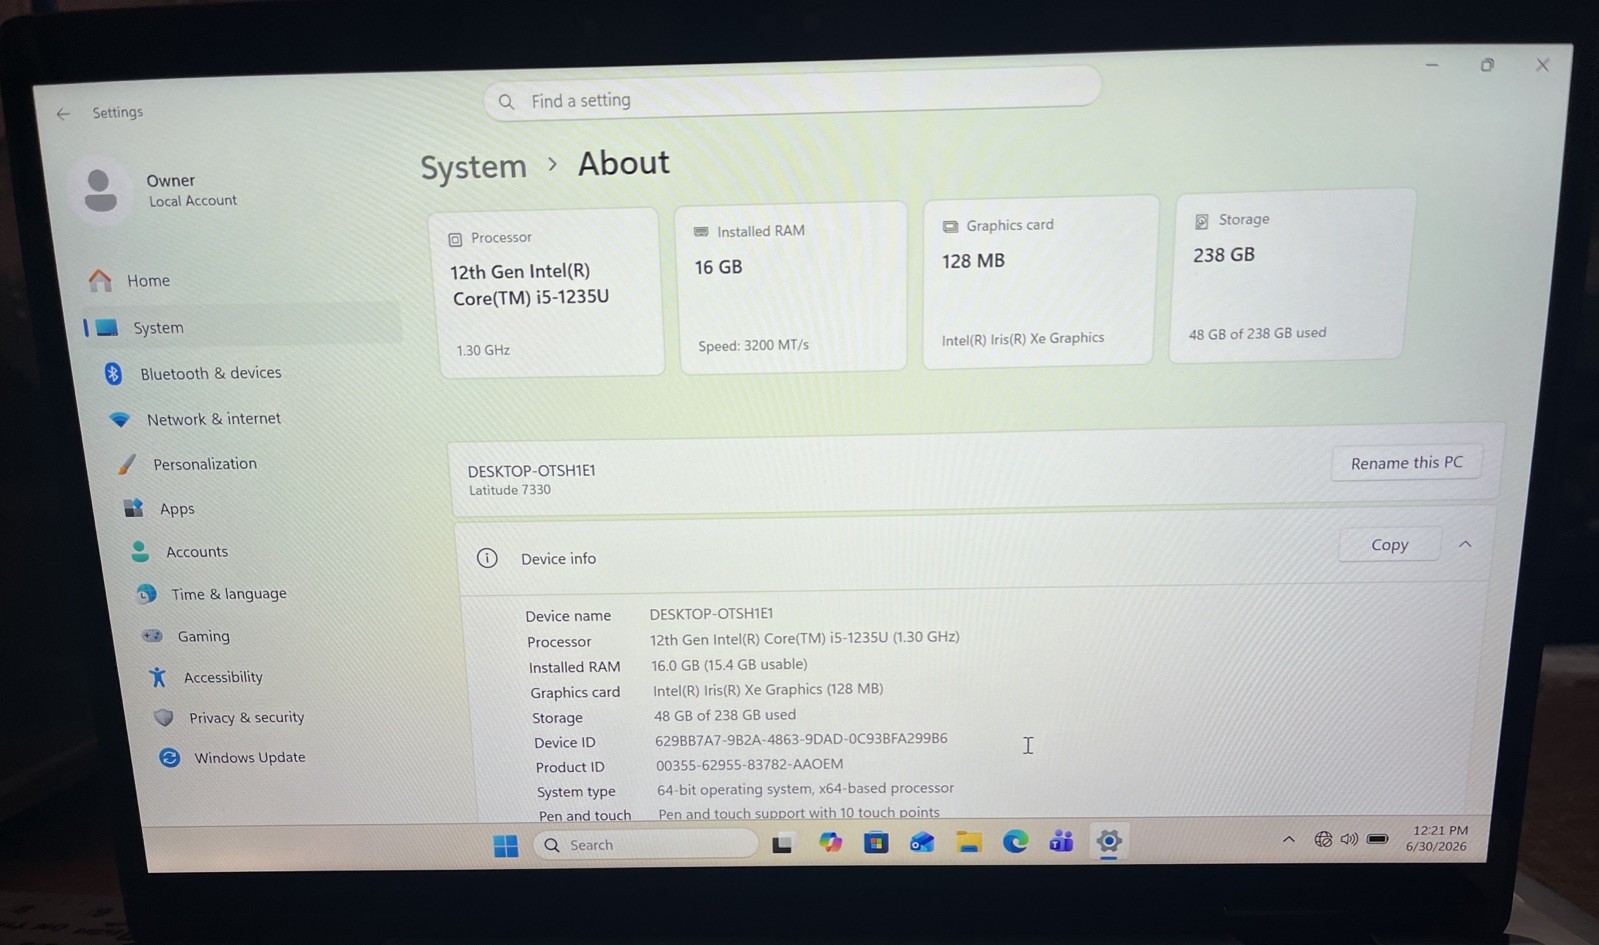Click the Rename this PC button

[x=1406, y=463]
